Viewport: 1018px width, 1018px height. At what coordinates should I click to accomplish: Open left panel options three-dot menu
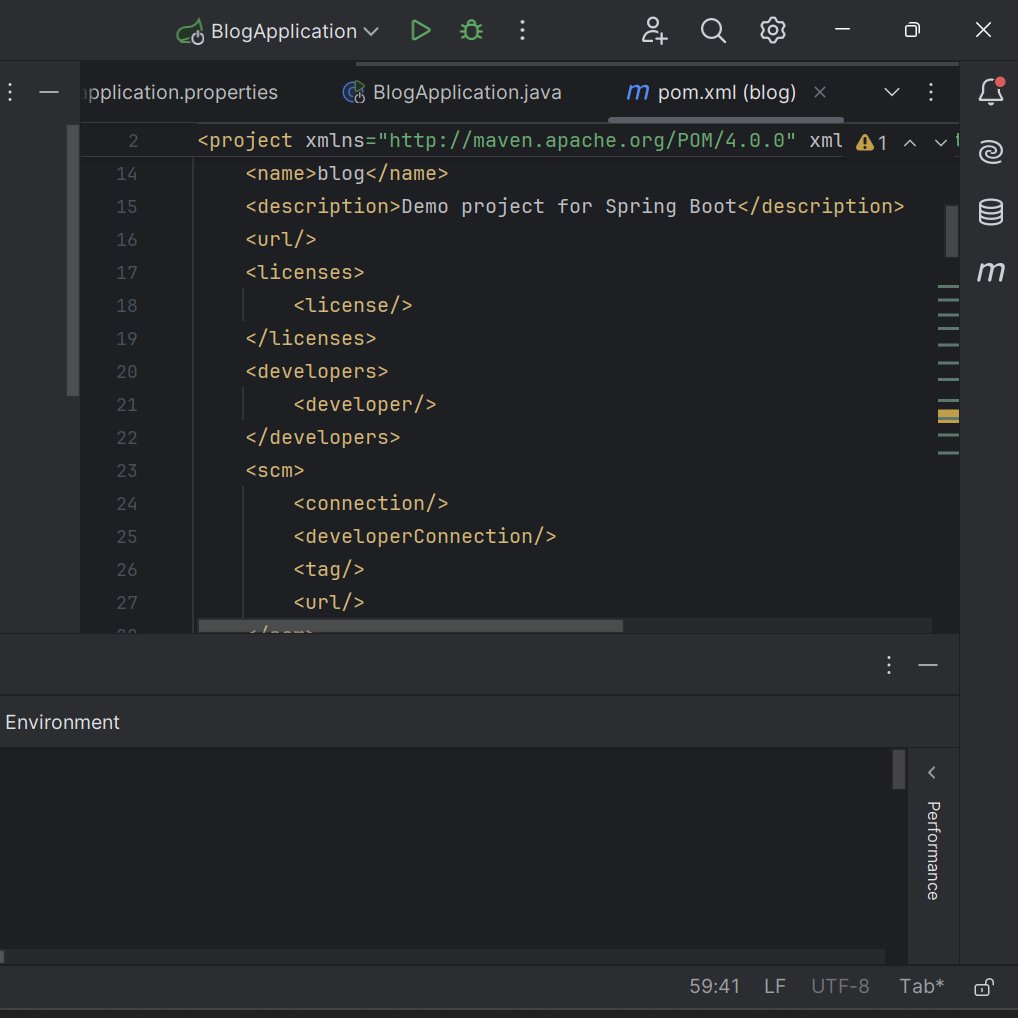[10, 92]
